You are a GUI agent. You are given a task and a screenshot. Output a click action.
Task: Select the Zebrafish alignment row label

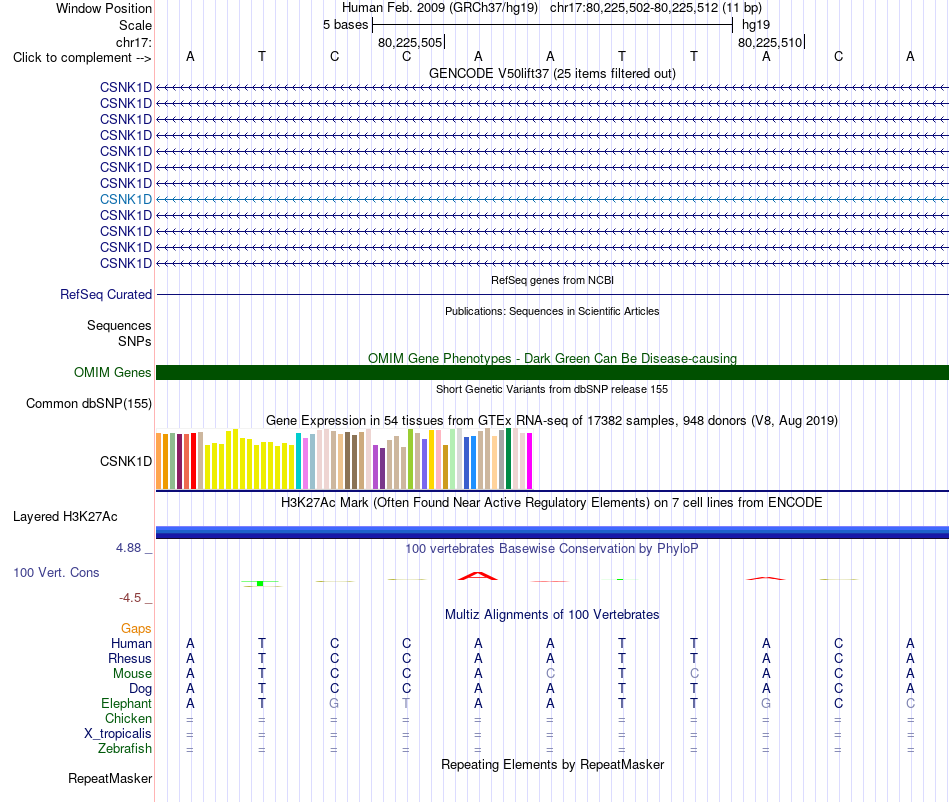point(125,749)
